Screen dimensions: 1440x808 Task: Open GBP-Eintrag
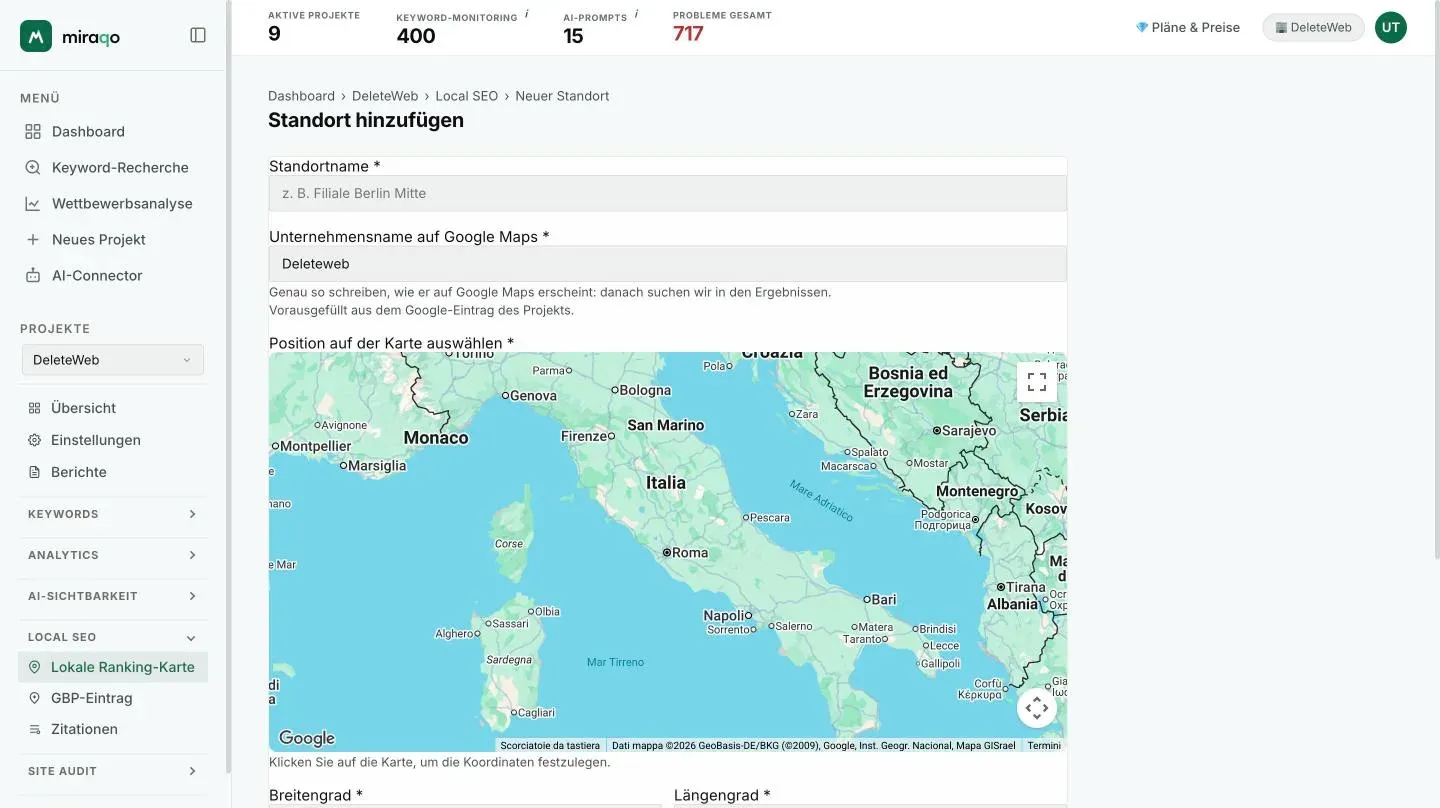[x=112, y=698]
